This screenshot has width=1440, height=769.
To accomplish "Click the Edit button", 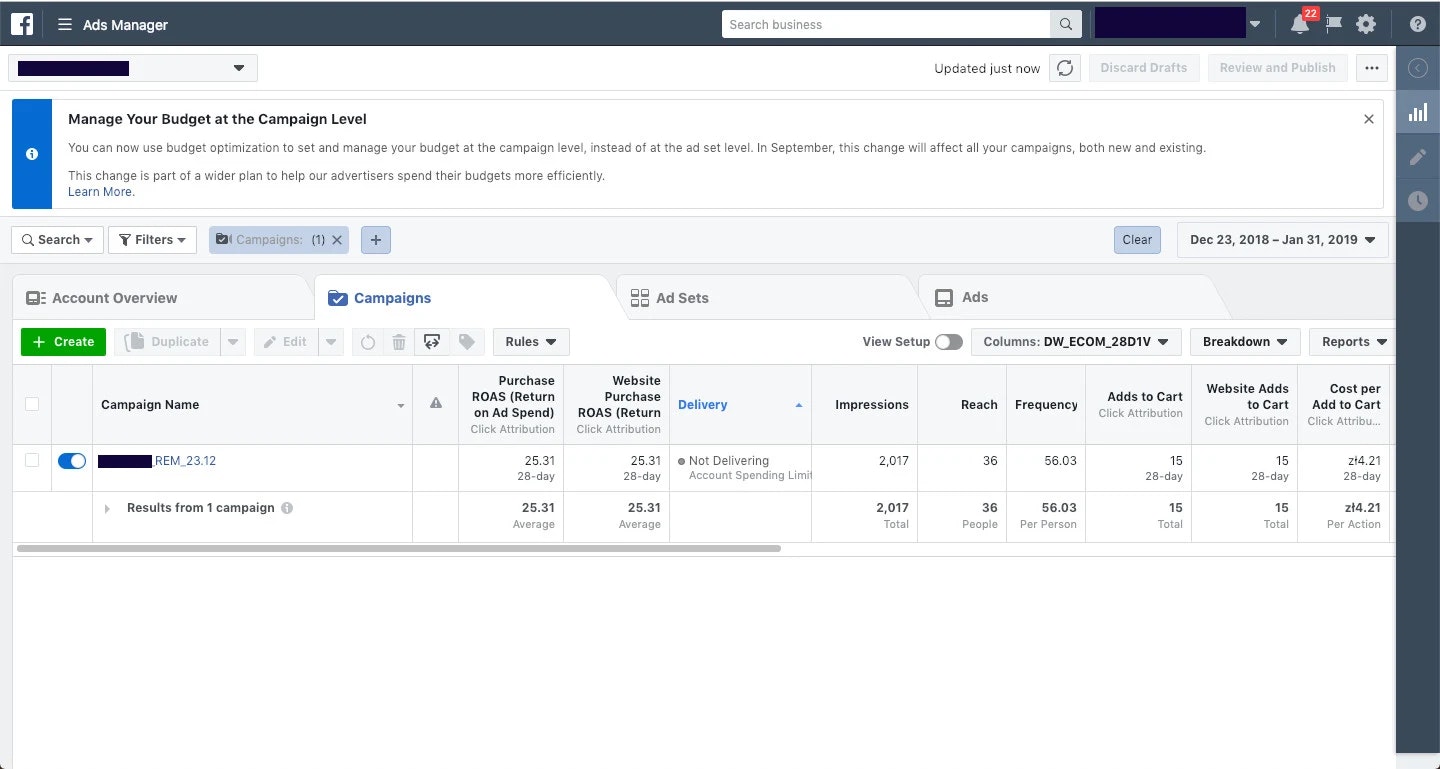I will click(x=286, y=342).
